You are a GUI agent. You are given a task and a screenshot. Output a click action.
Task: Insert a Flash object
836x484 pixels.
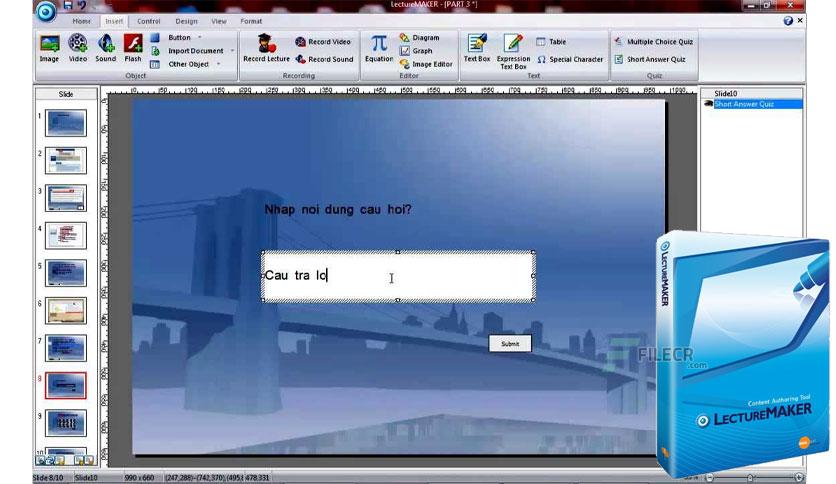133,49
